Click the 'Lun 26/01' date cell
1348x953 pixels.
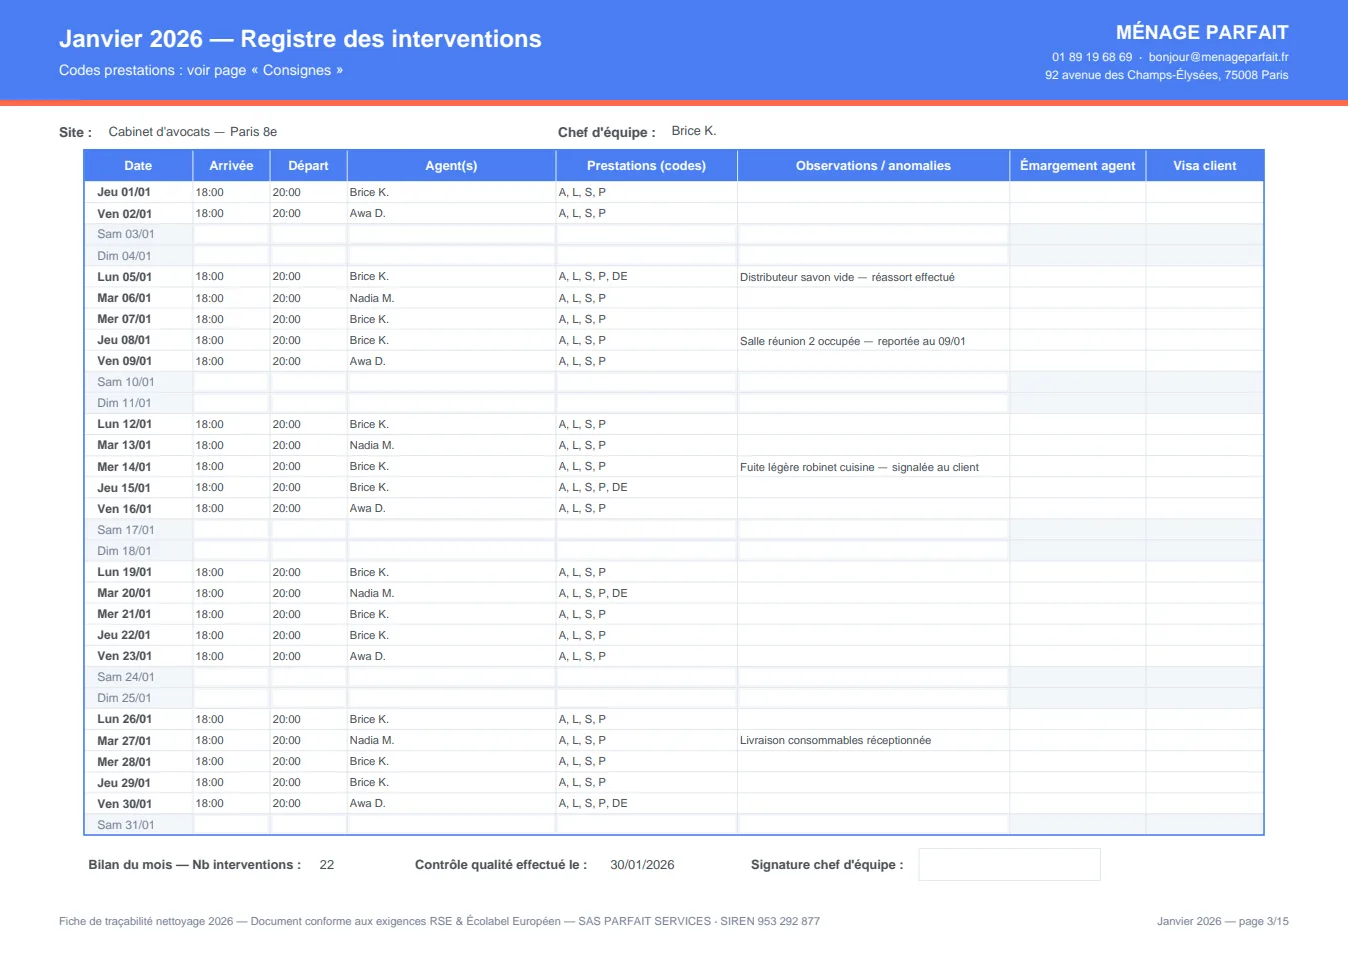point(138,719)
